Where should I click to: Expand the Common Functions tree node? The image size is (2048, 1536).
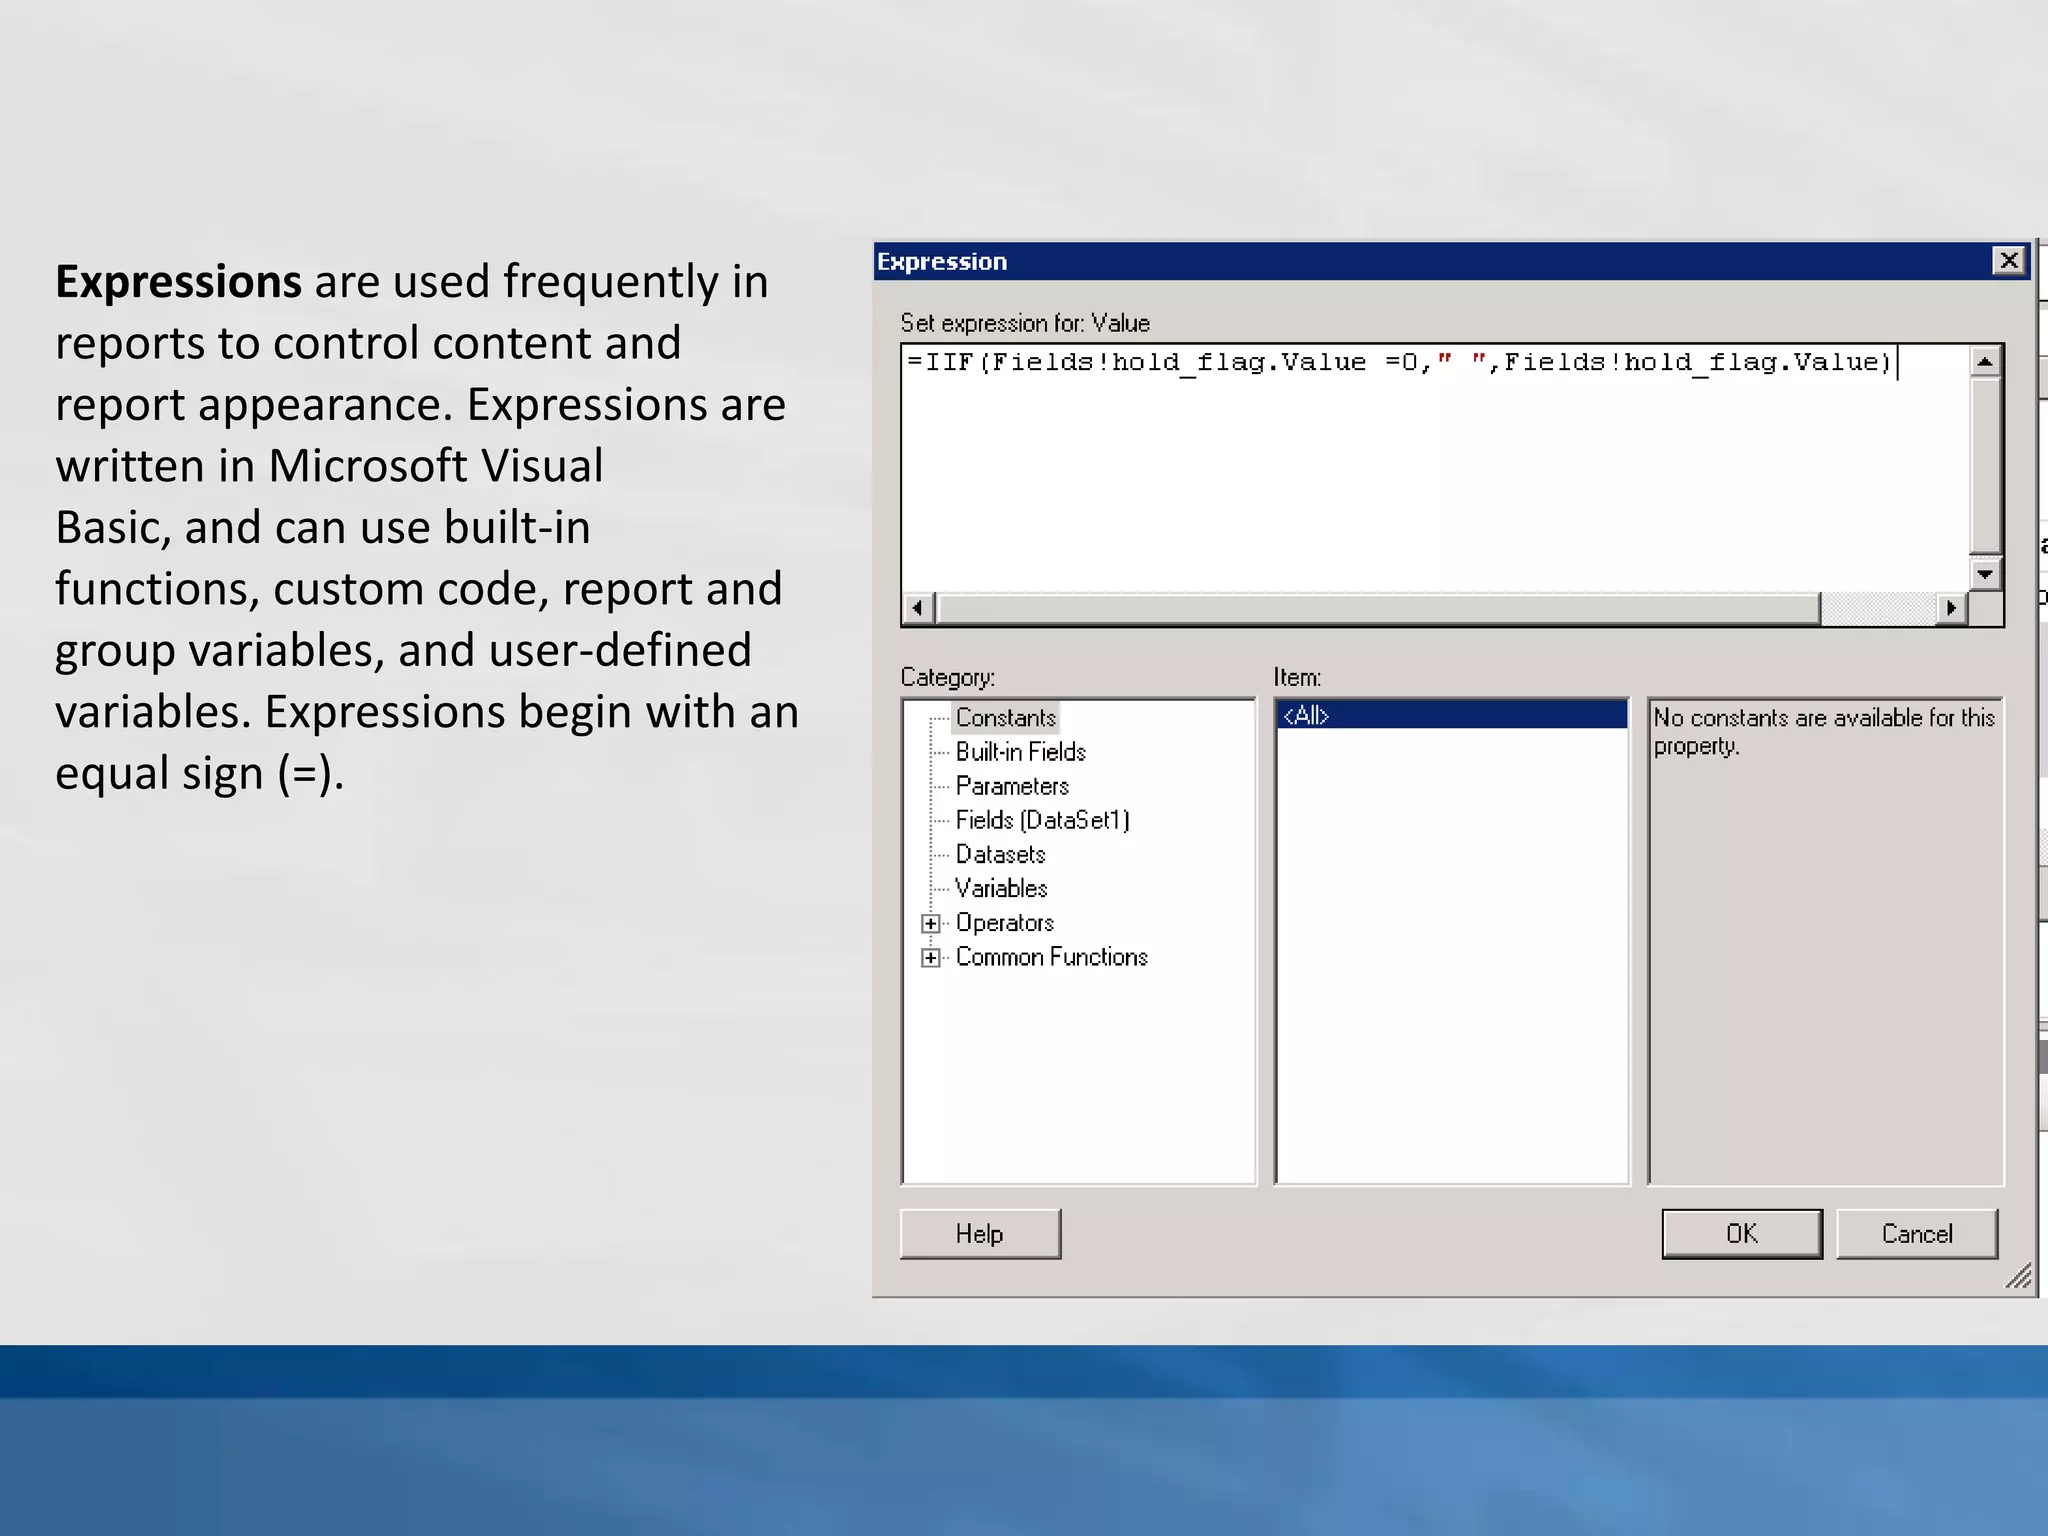[931, 958]
